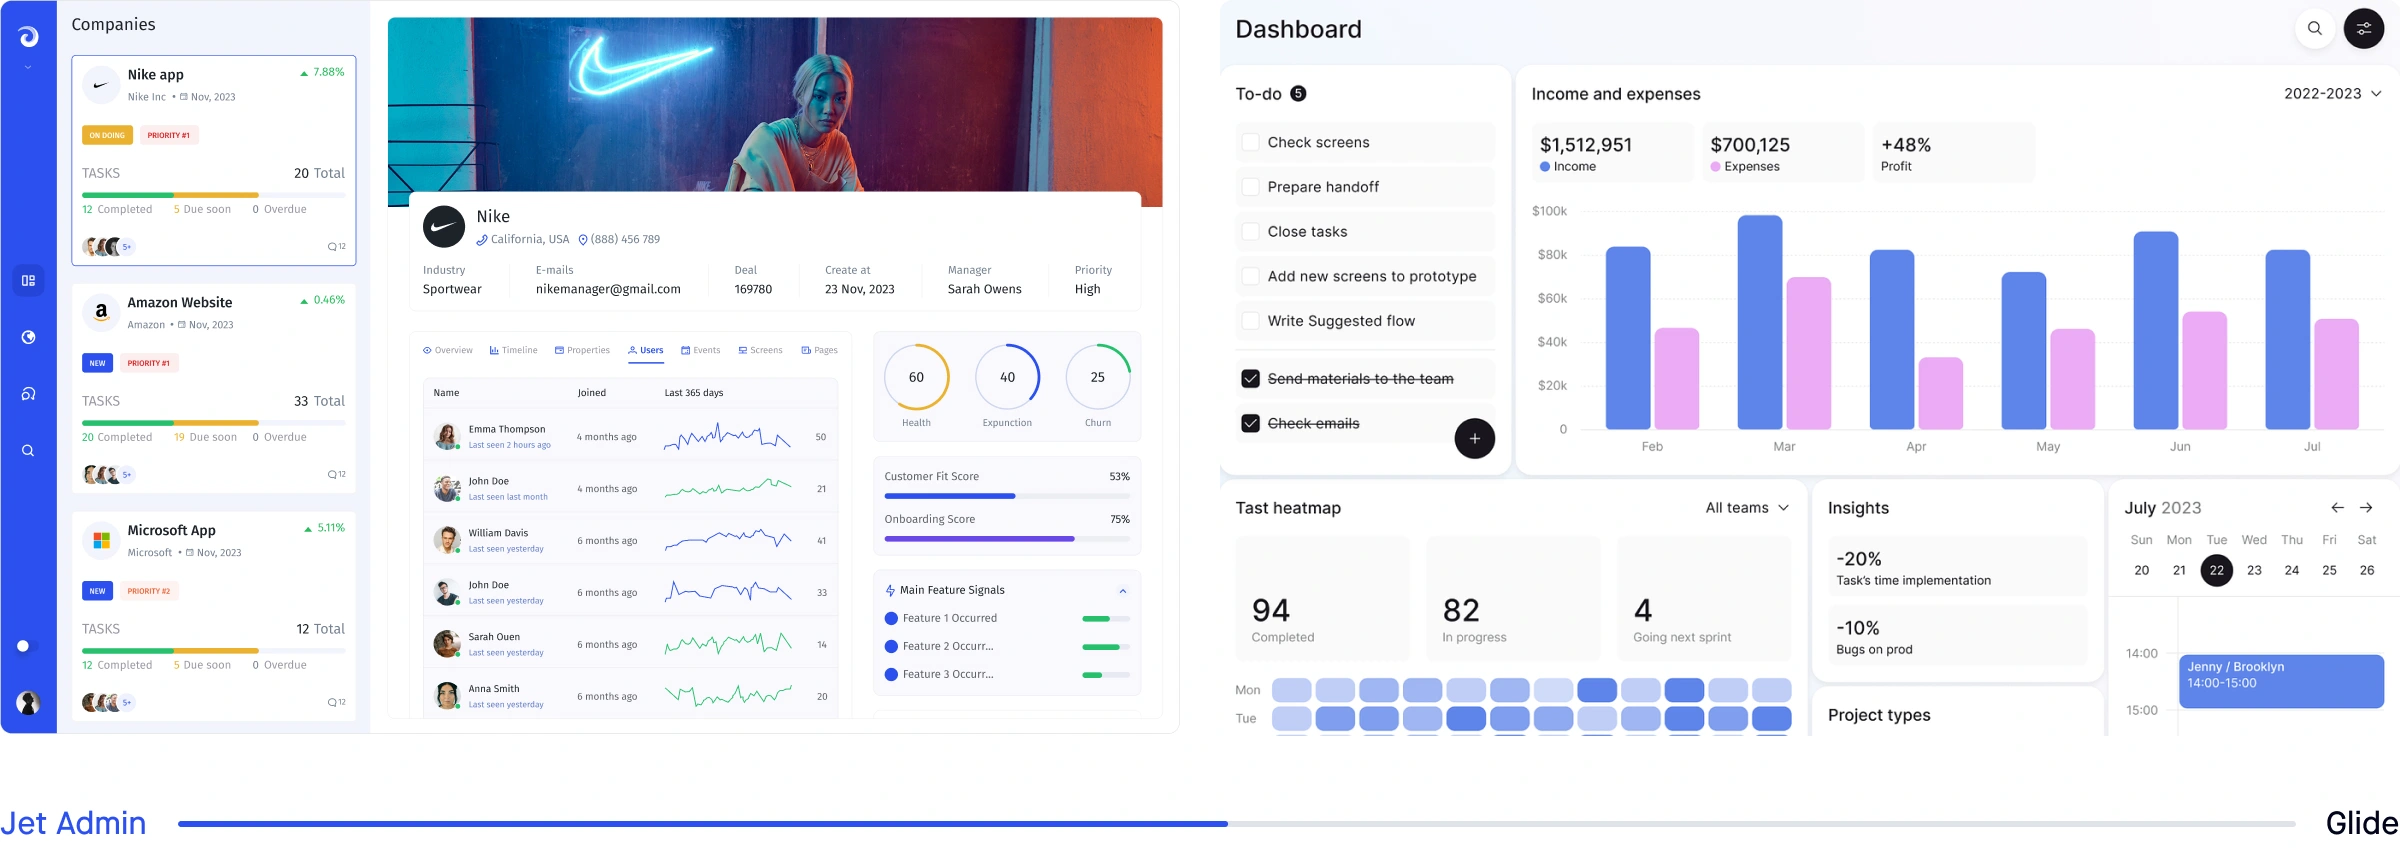Switch to the Events tab
The height and width of the screenshot is (848, 2400).
[x=701, y=350]
